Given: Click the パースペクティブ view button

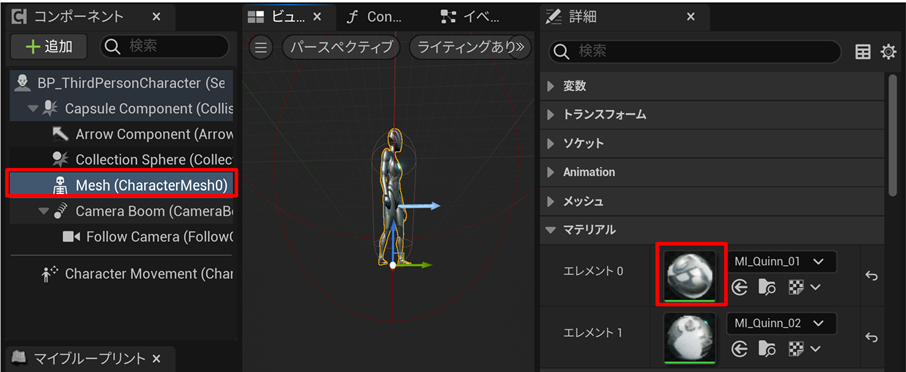Looking at the screenshot, I should coord(341,47).
